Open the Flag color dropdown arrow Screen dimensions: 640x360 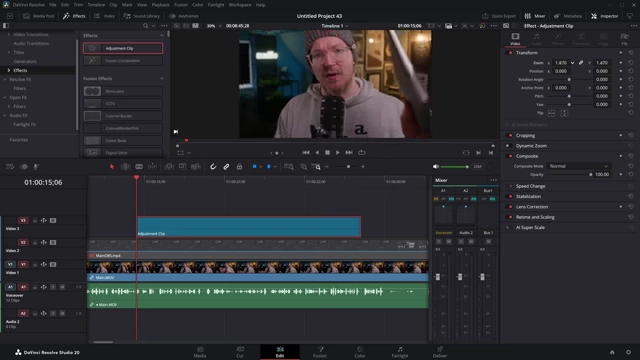point(260,167)
